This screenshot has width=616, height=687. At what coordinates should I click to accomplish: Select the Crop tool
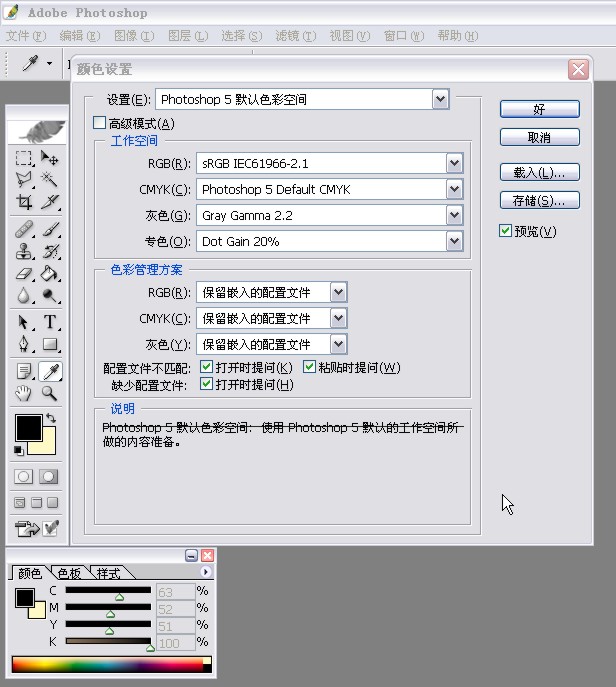click(24, 202)
